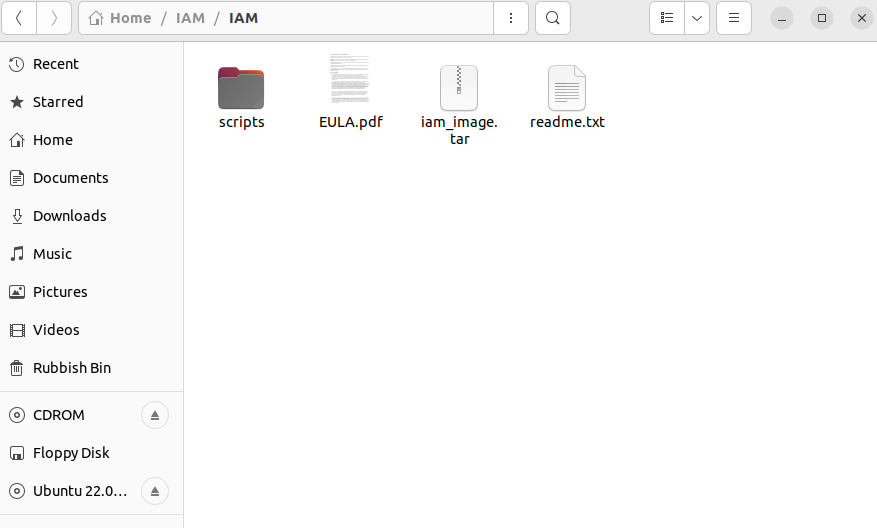Click the search magnifier button

[553, 18]
